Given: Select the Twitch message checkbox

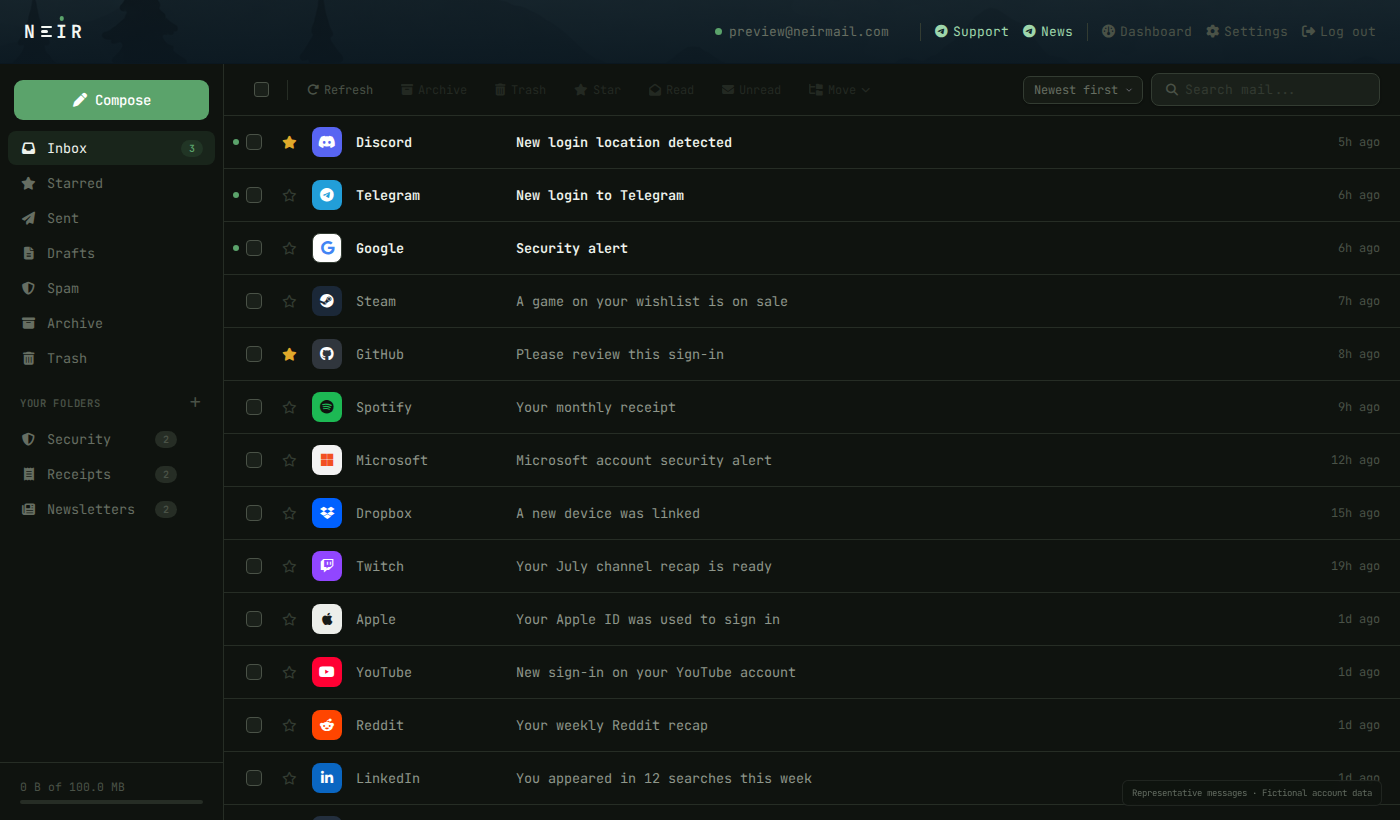Looking at the screenshot, I should [254, 566].
